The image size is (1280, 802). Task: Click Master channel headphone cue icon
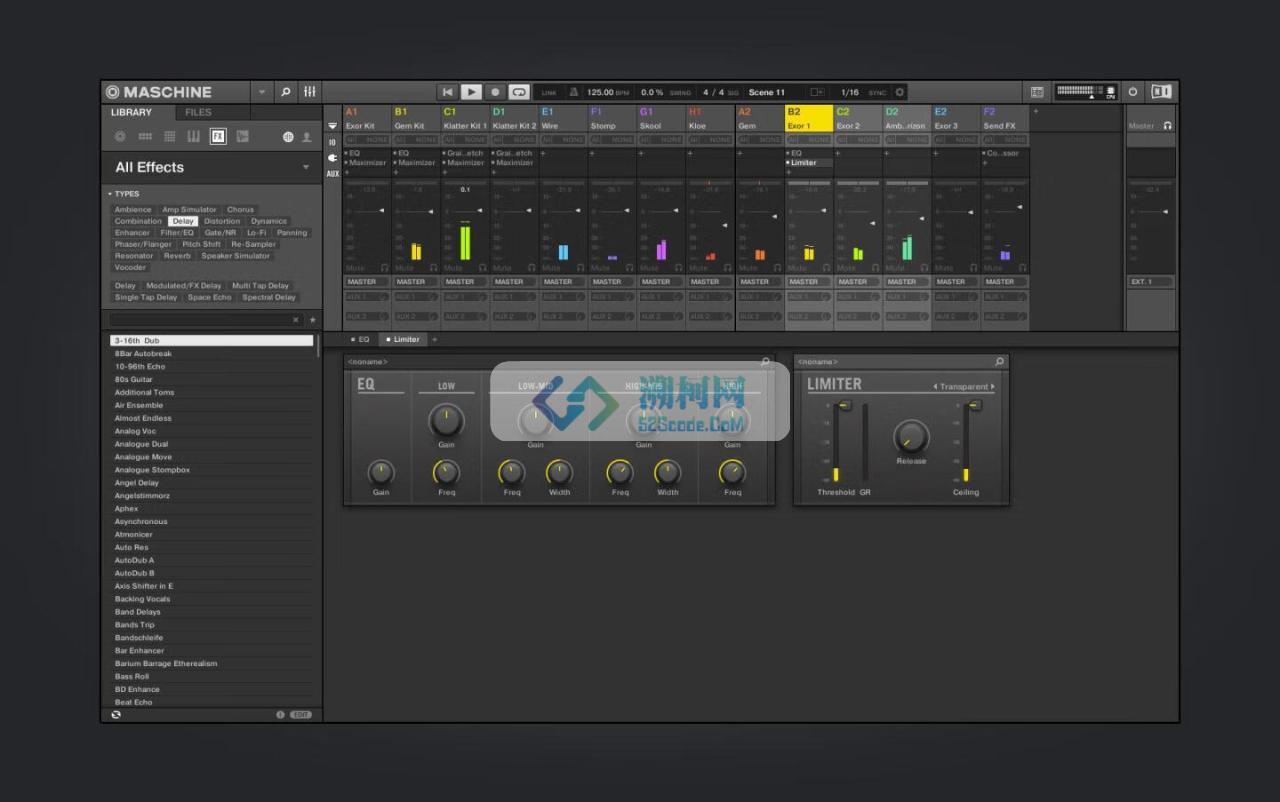[x=1167, y=126]
